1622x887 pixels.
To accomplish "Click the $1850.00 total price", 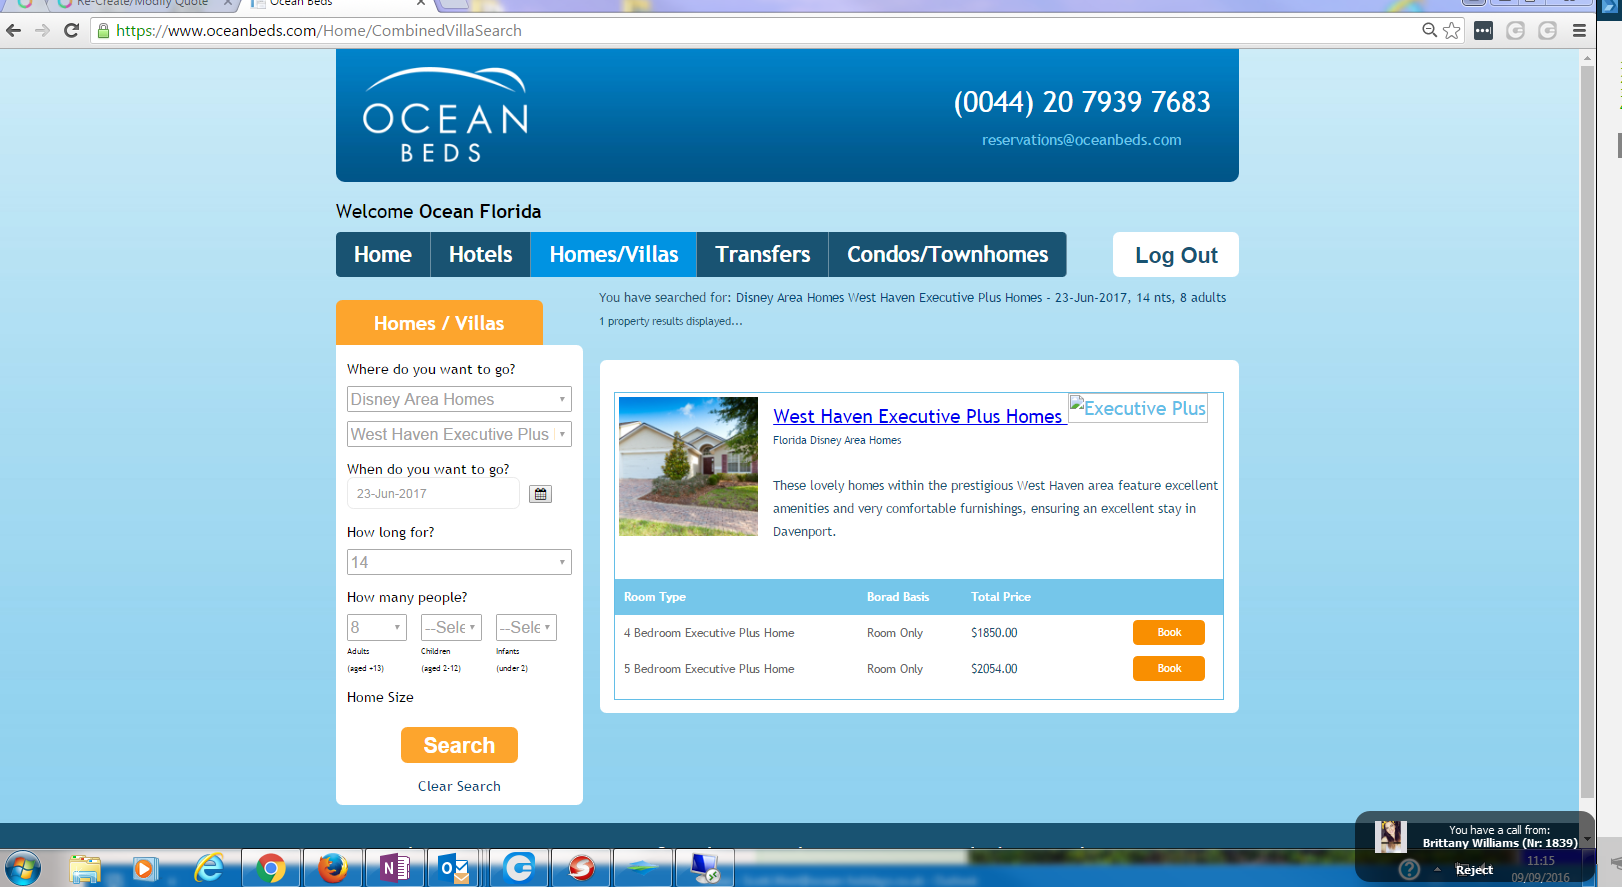I will point(994,633).
